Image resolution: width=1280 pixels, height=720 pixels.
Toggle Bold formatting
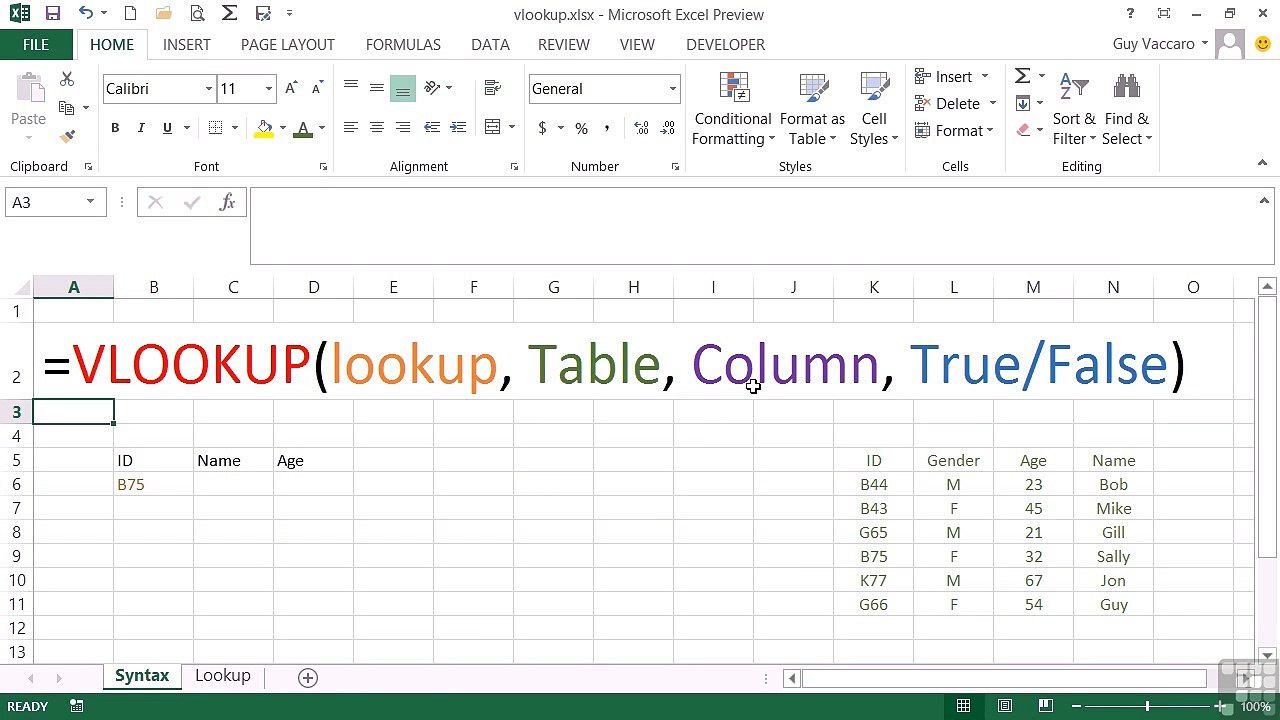[115, 128]
